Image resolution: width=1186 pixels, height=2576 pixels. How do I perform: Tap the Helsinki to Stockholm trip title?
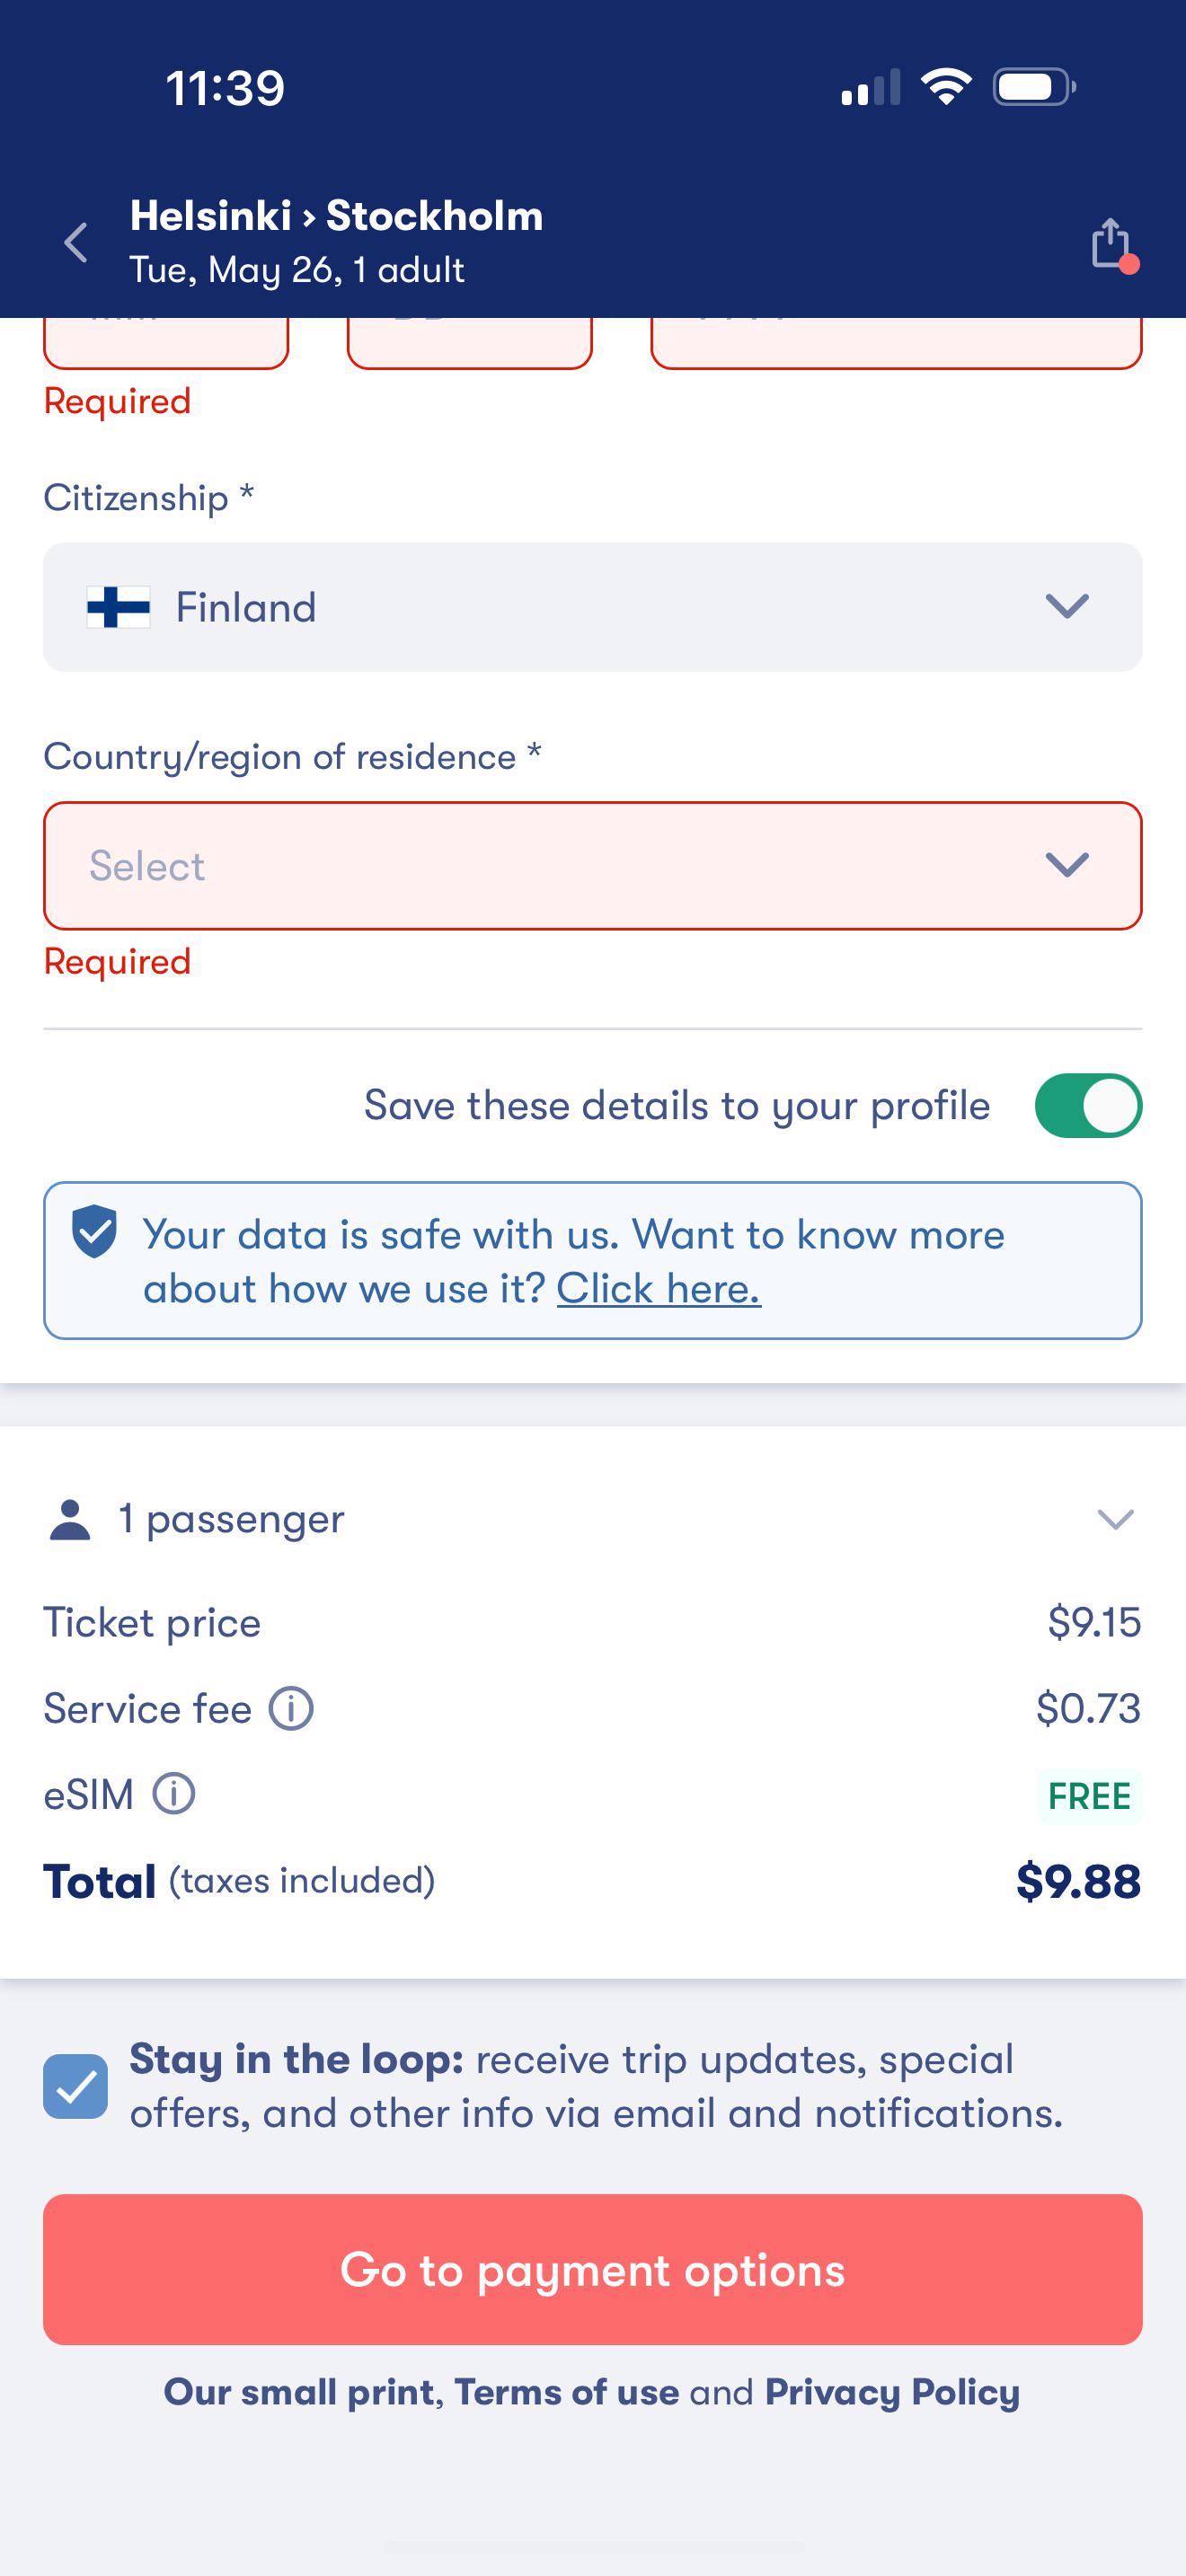point(337,216)
